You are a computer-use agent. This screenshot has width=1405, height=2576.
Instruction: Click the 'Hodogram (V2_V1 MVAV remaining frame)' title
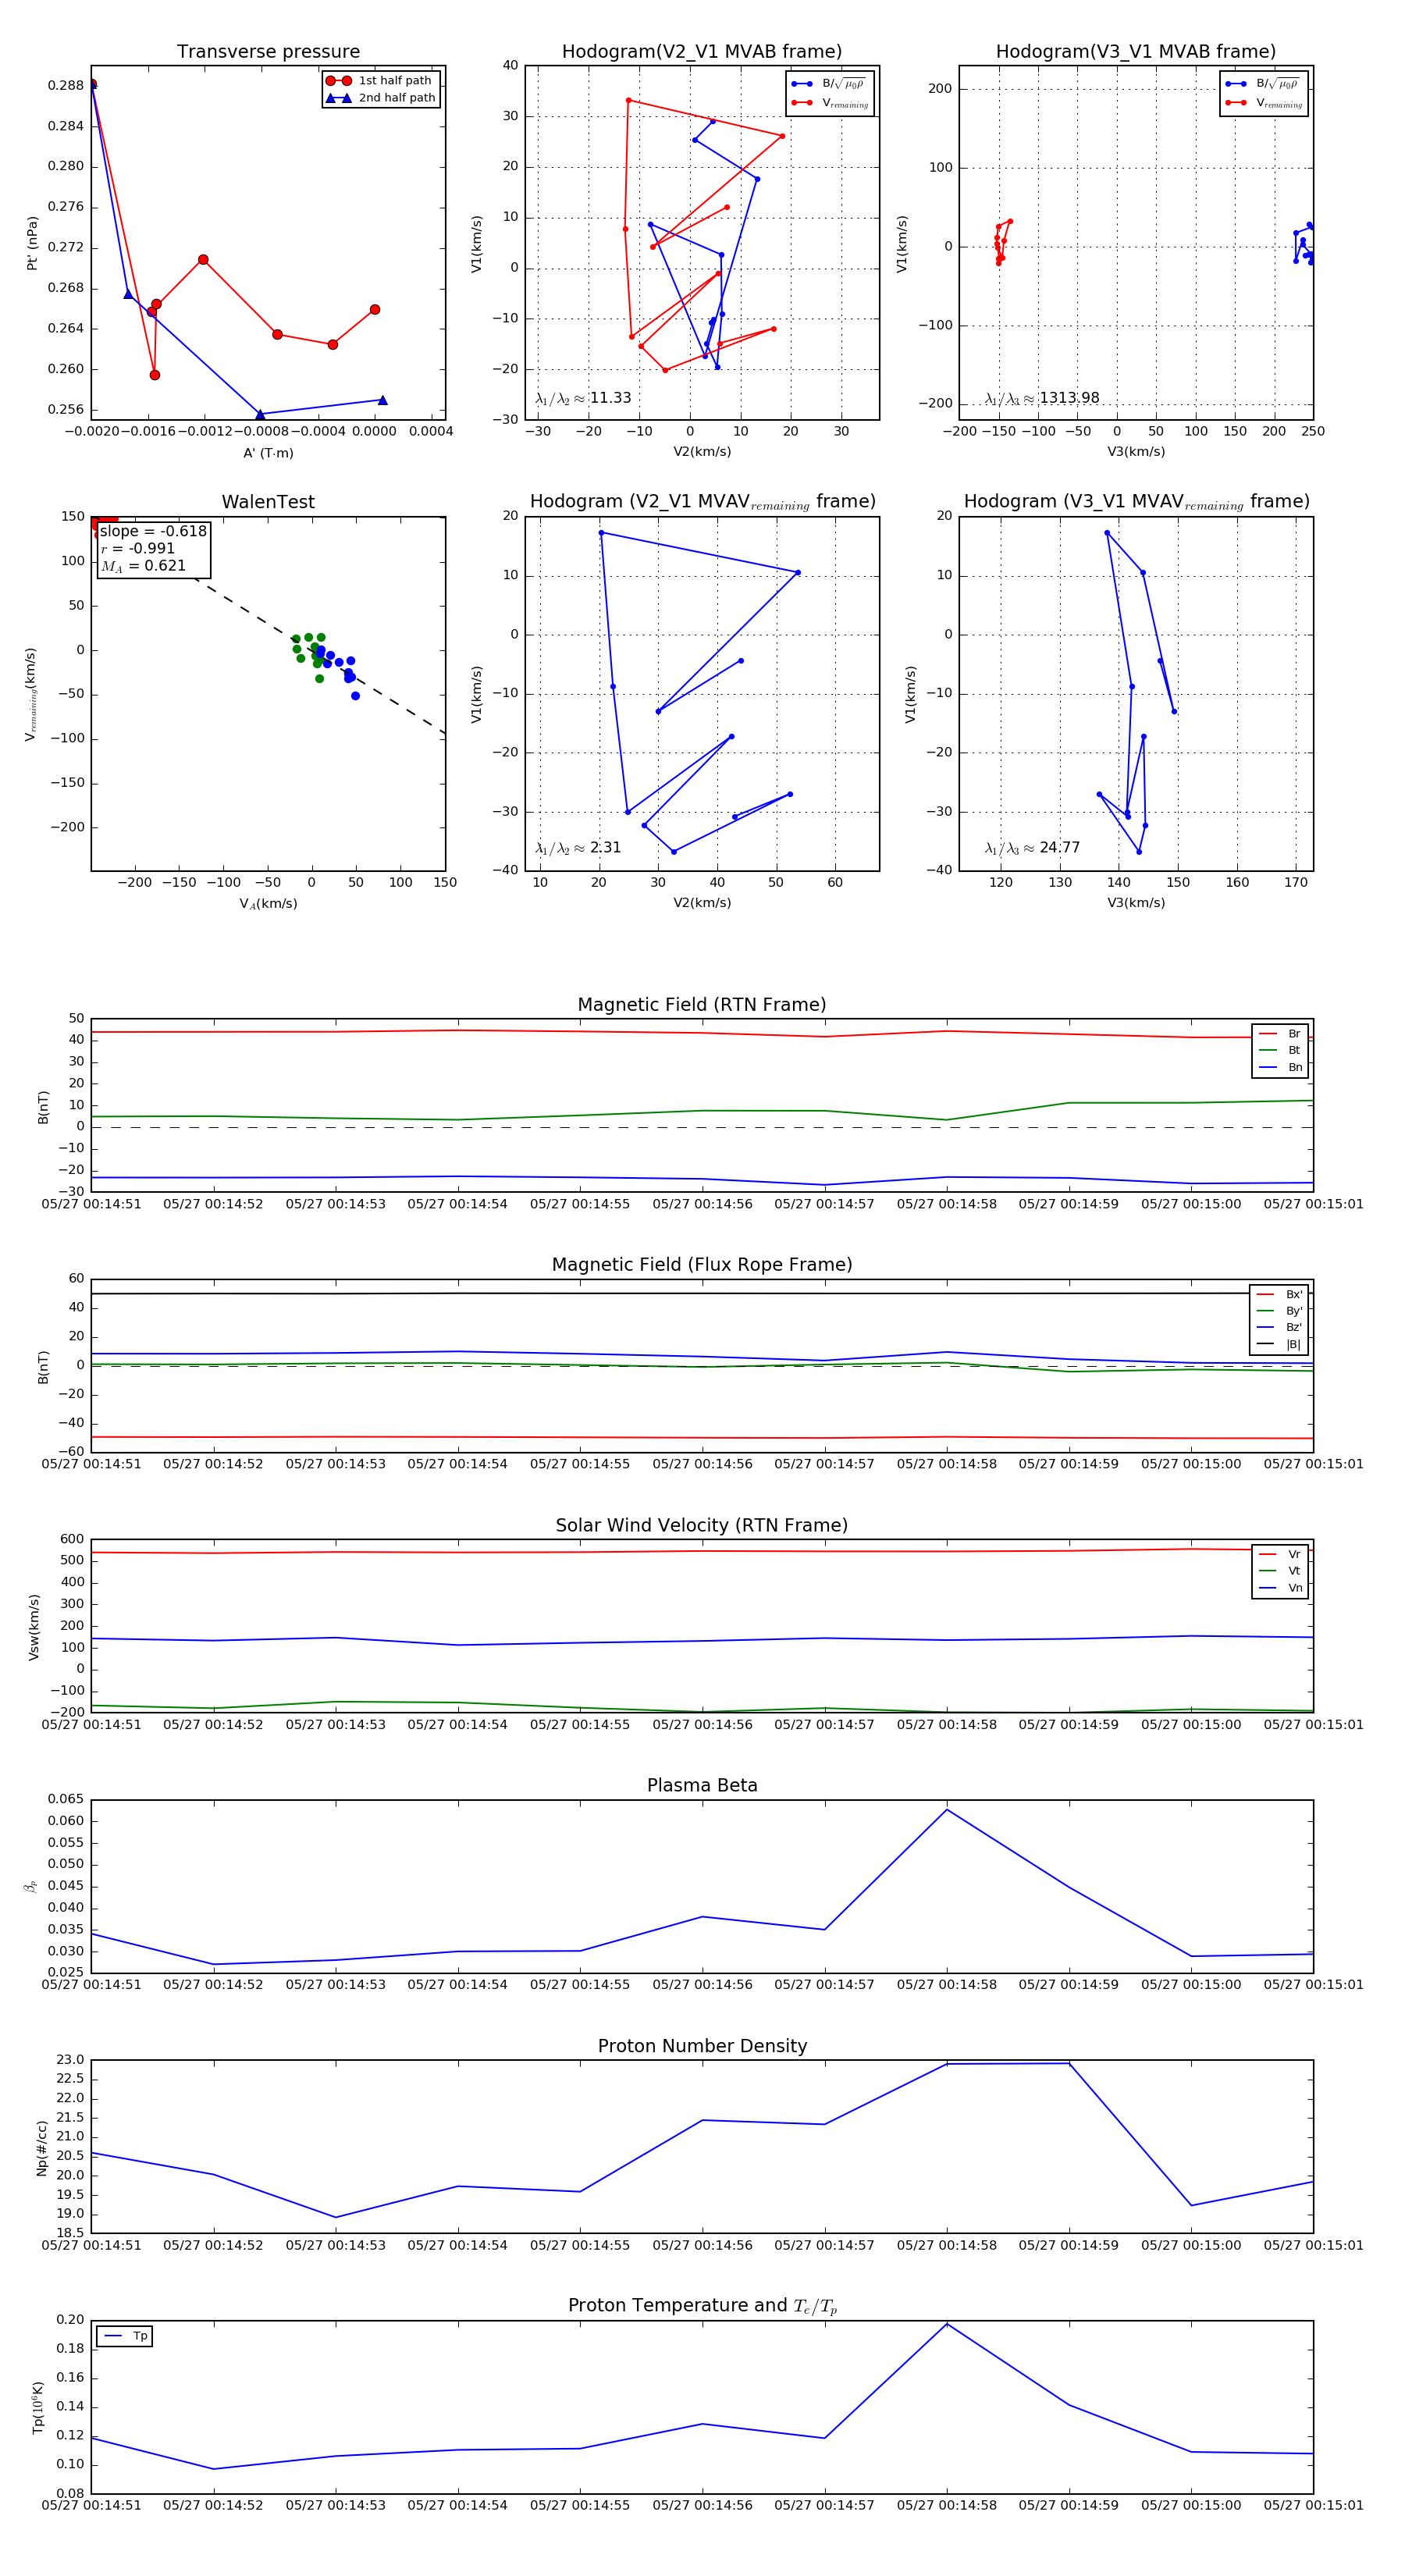pyautogui.click(x=702, y=502)
